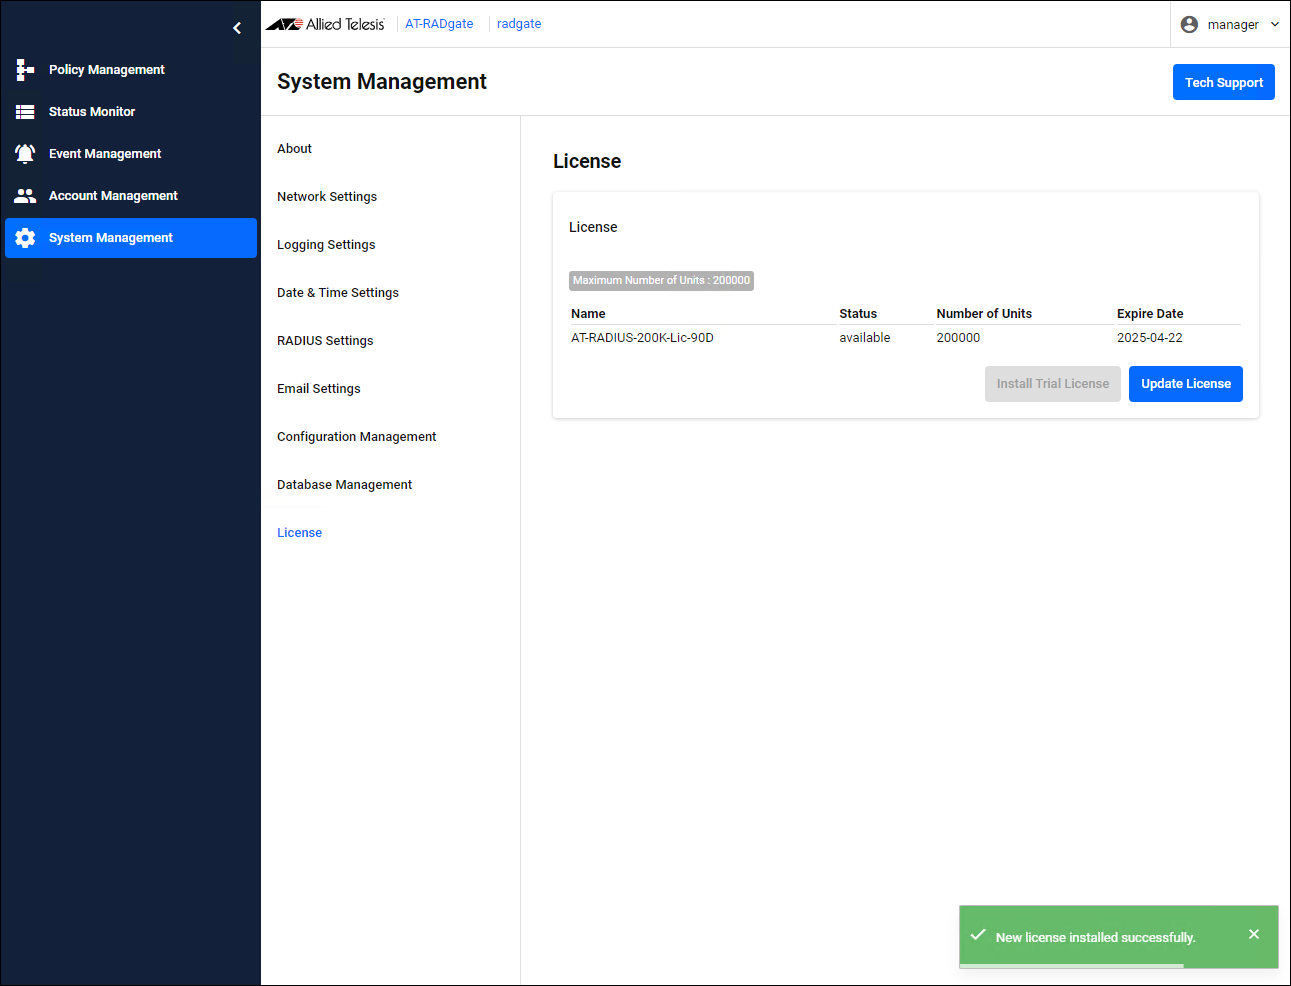The width and height of the screenshot is (1291, 986).
Task: Click the Tech Support button
Action: (x=1223, y=82)
